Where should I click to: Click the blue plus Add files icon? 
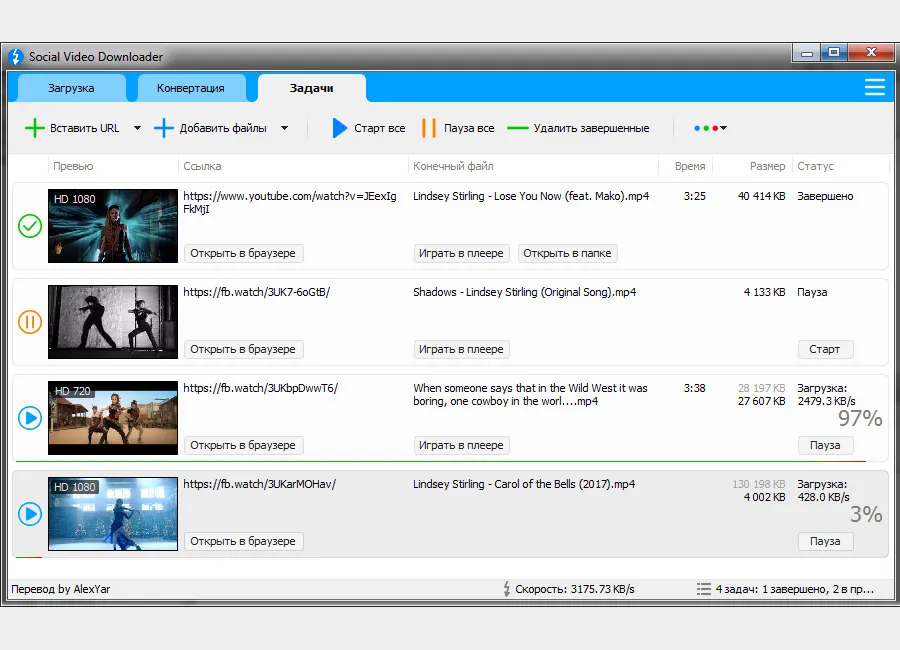[x=164, y=128]
